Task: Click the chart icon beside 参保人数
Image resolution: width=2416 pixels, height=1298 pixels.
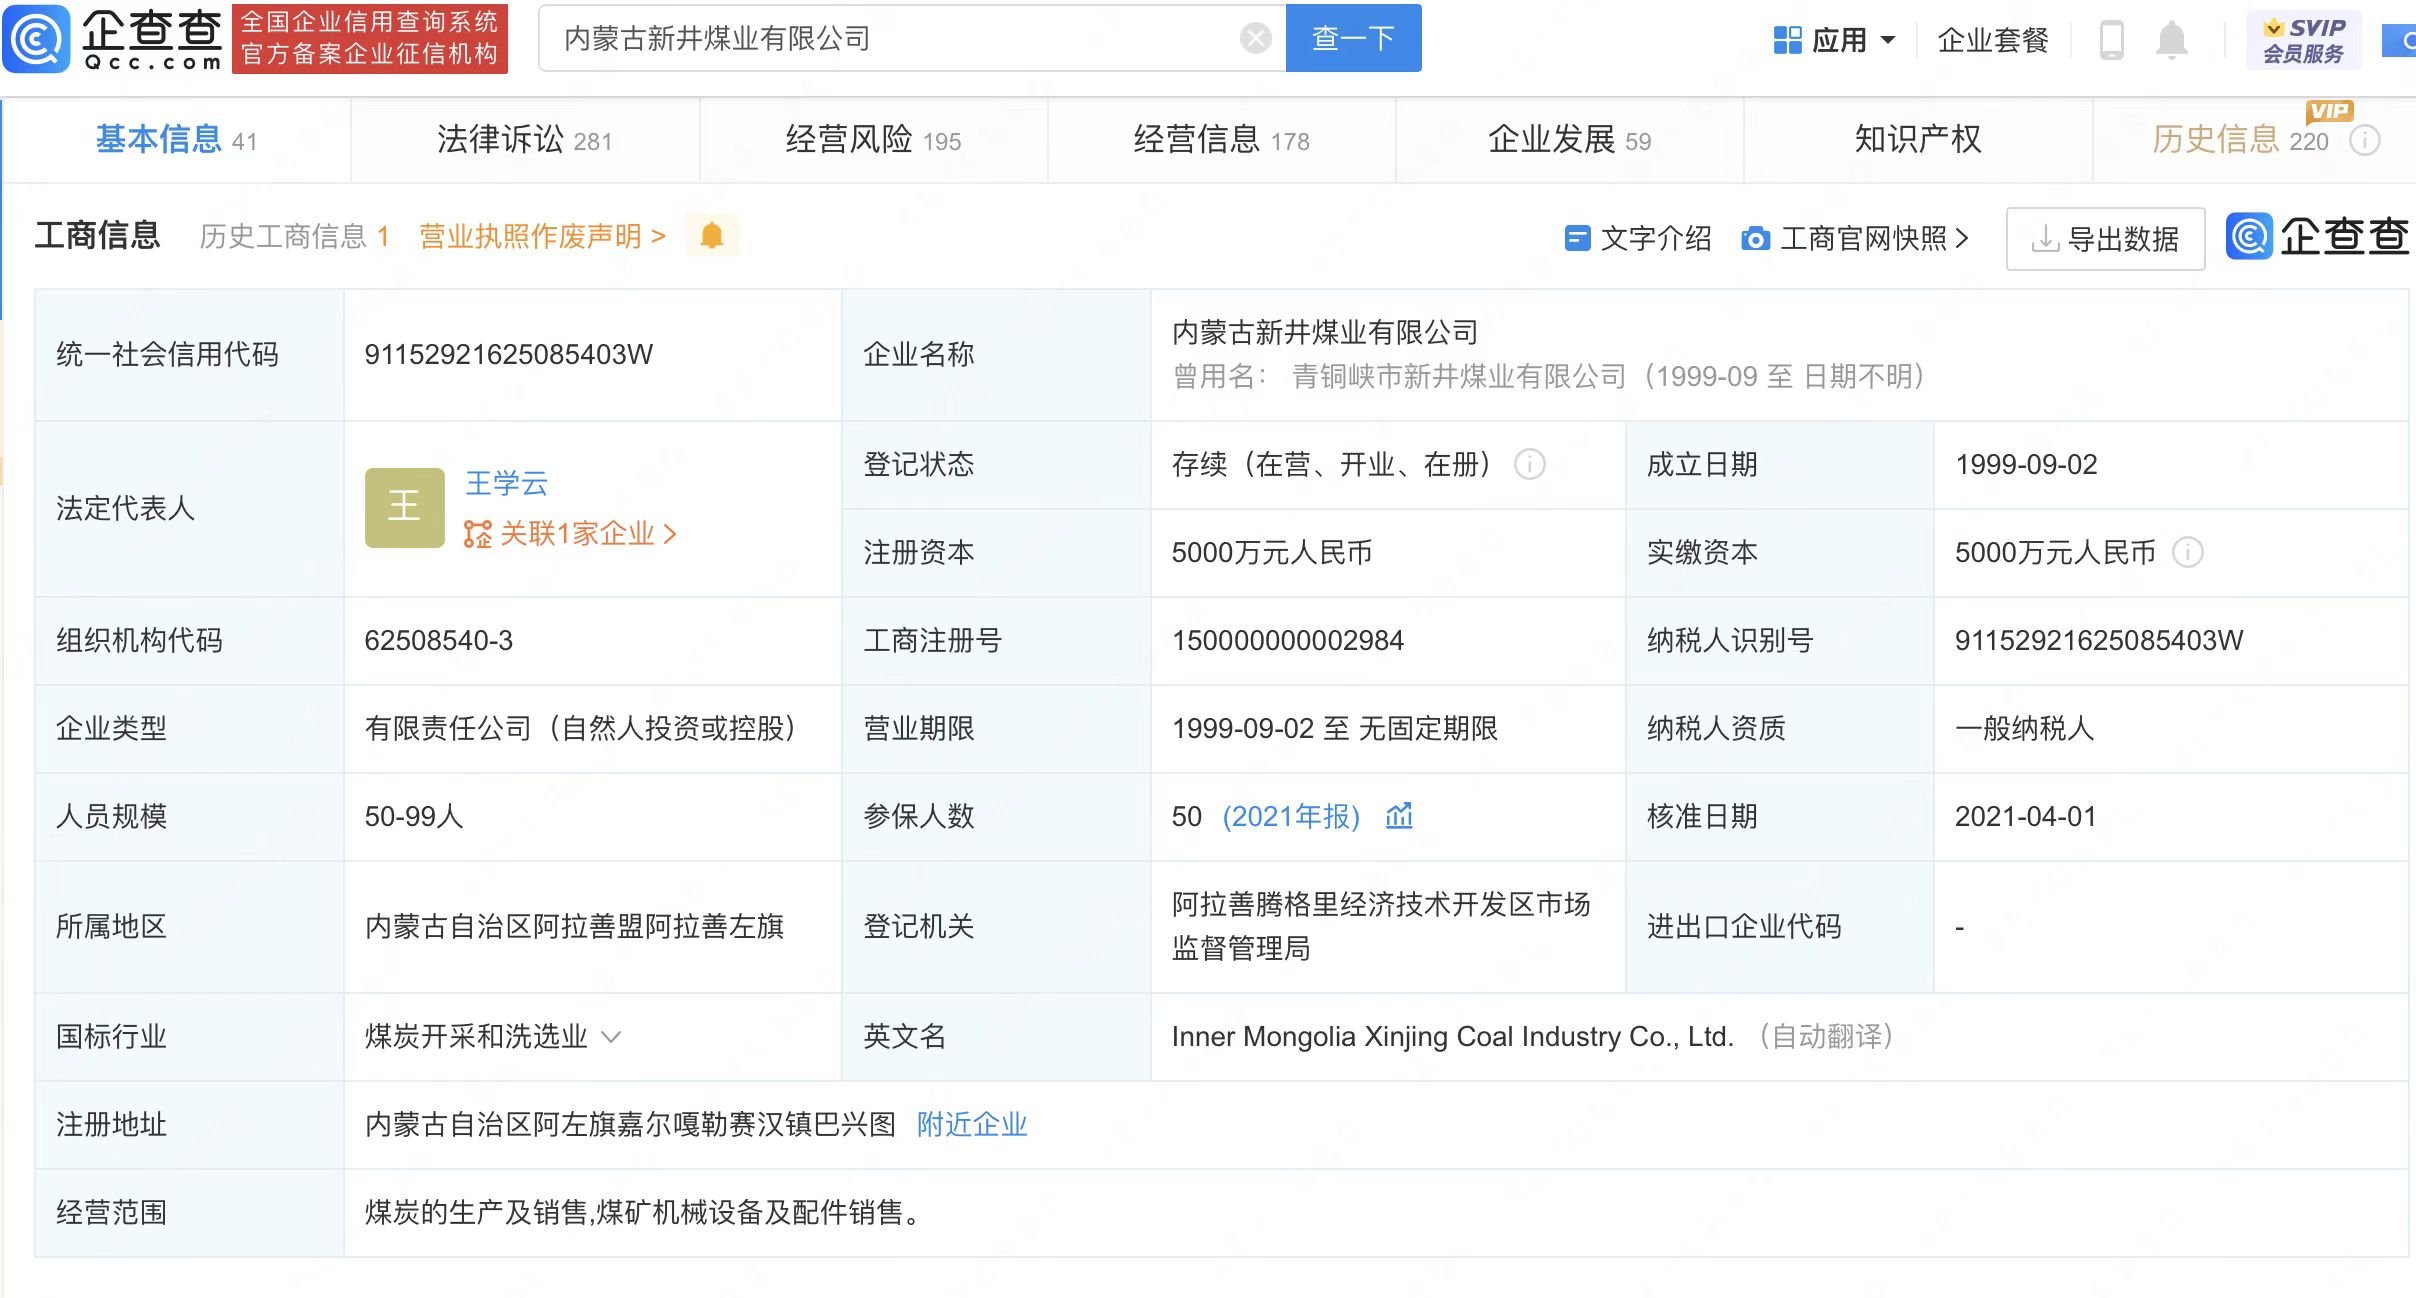Action: (x=1399, y=816)
